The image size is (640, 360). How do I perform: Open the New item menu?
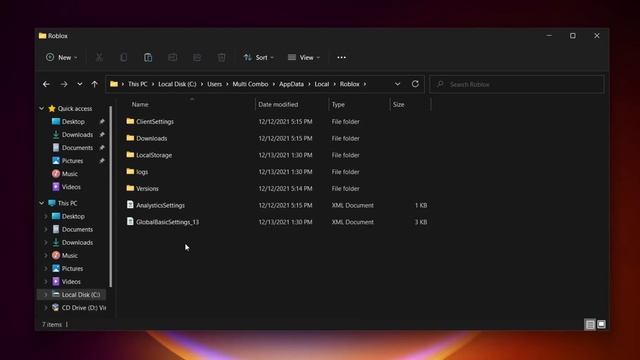[62, 58]
